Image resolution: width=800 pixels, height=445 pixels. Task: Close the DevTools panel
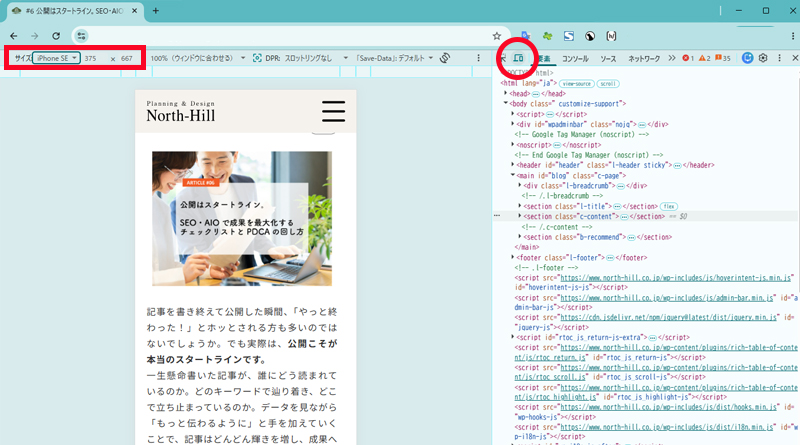(795, 58)
